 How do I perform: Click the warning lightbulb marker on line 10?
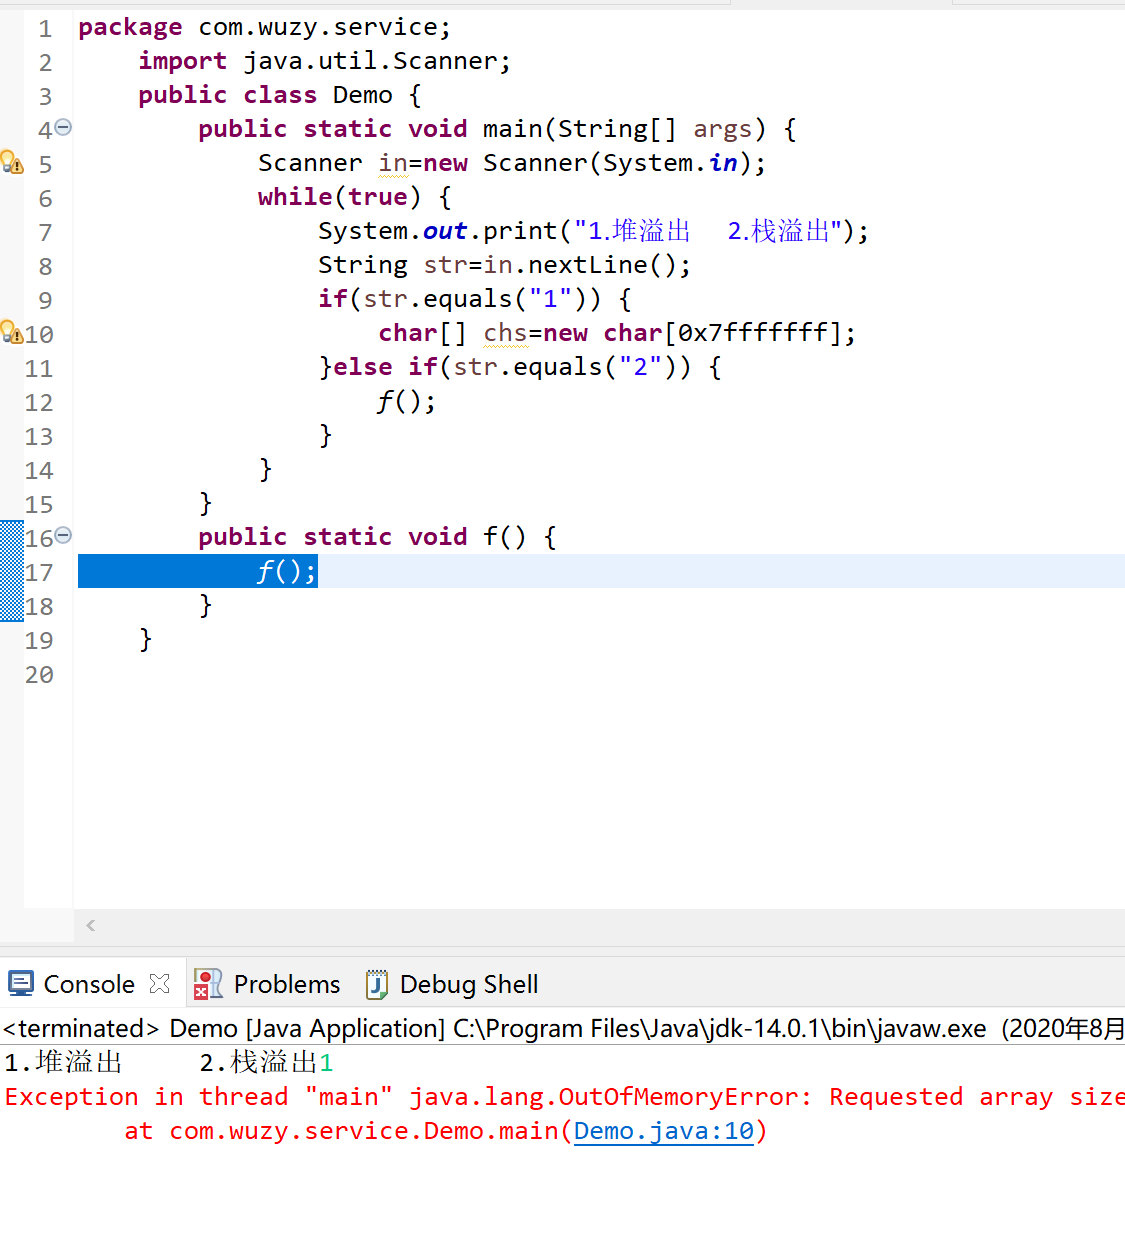coord(11,332)
